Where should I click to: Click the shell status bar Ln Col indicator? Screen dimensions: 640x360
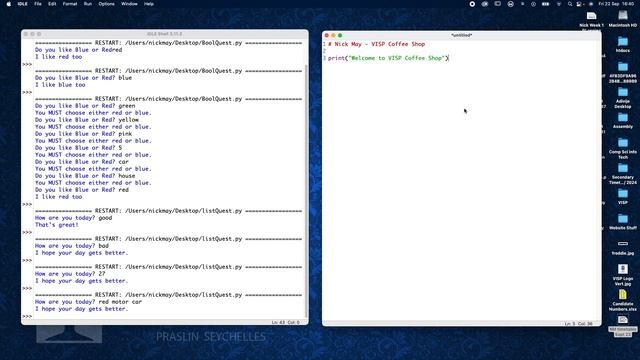(x=286, y=322)
